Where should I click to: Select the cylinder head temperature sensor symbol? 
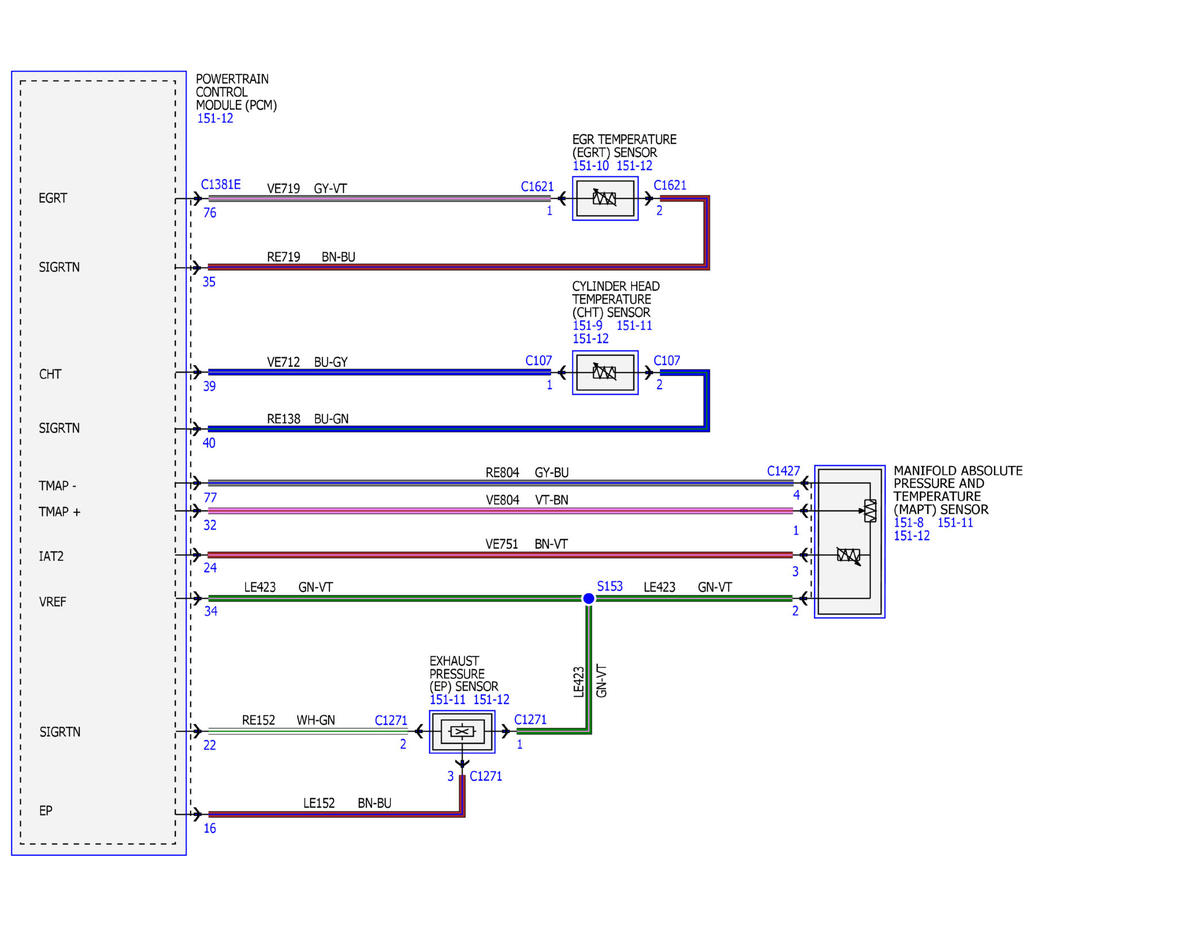[605, 373]
